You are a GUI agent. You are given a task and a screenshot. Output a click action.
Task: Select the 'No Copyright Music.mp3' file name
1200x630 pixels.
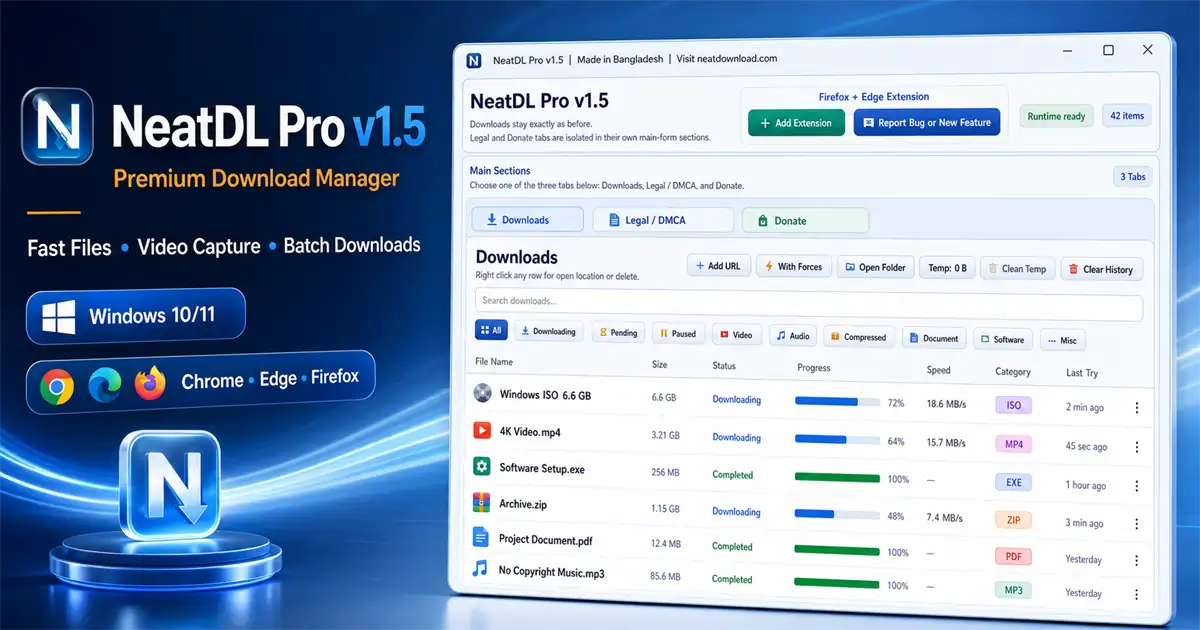click(552, 573)
